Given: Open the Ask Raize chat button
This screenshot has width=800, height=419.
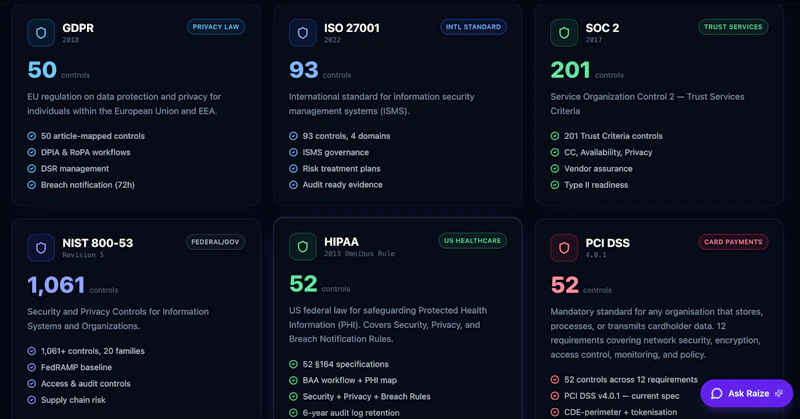Looking at the screenshot, I should click(x=746, y=393).
